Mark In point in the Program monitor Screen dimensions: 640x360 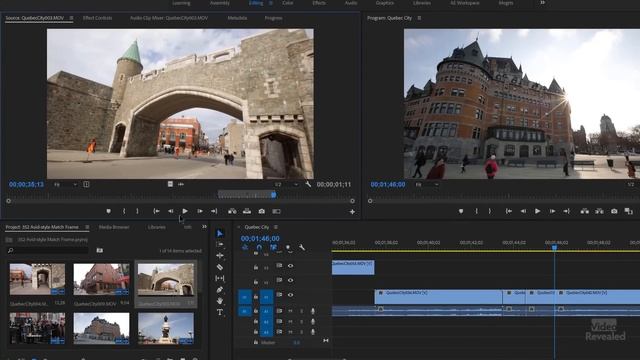(476, 211)
